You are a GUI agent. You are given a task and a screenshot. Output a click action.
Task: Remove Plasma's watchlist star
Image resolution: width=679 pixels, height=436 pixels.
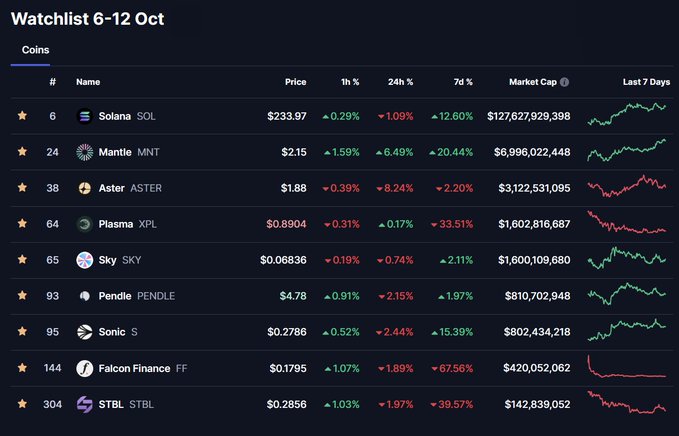click(x=22, y=224)
